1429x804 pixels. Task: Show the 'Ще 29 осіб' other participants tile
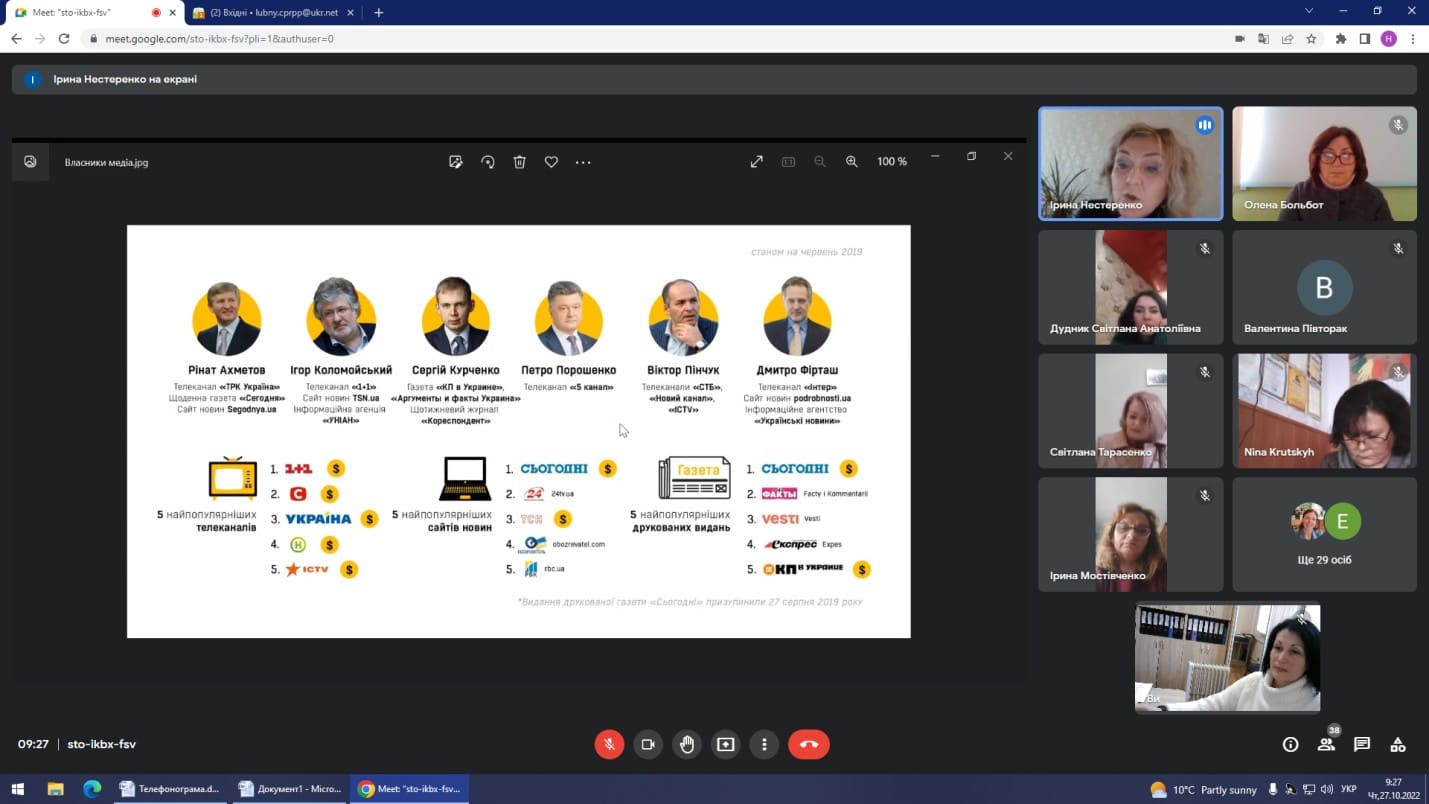[x=1324, y=535]
